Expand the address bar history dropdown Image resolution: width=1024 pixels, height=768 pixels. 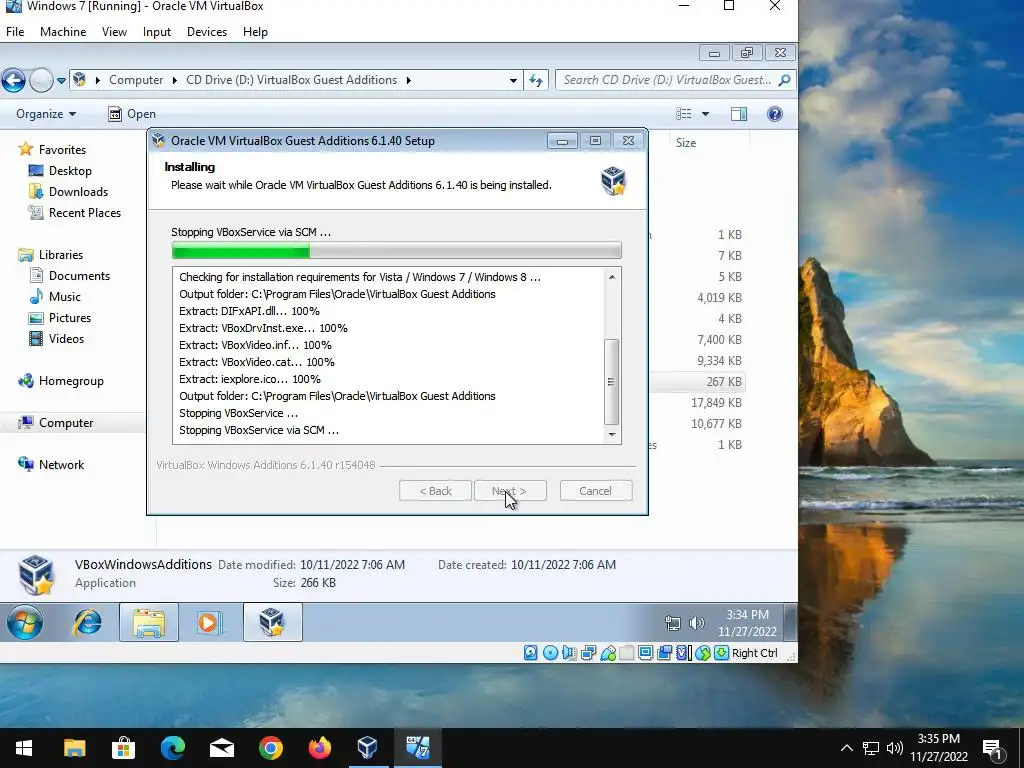tap(513, 80)
